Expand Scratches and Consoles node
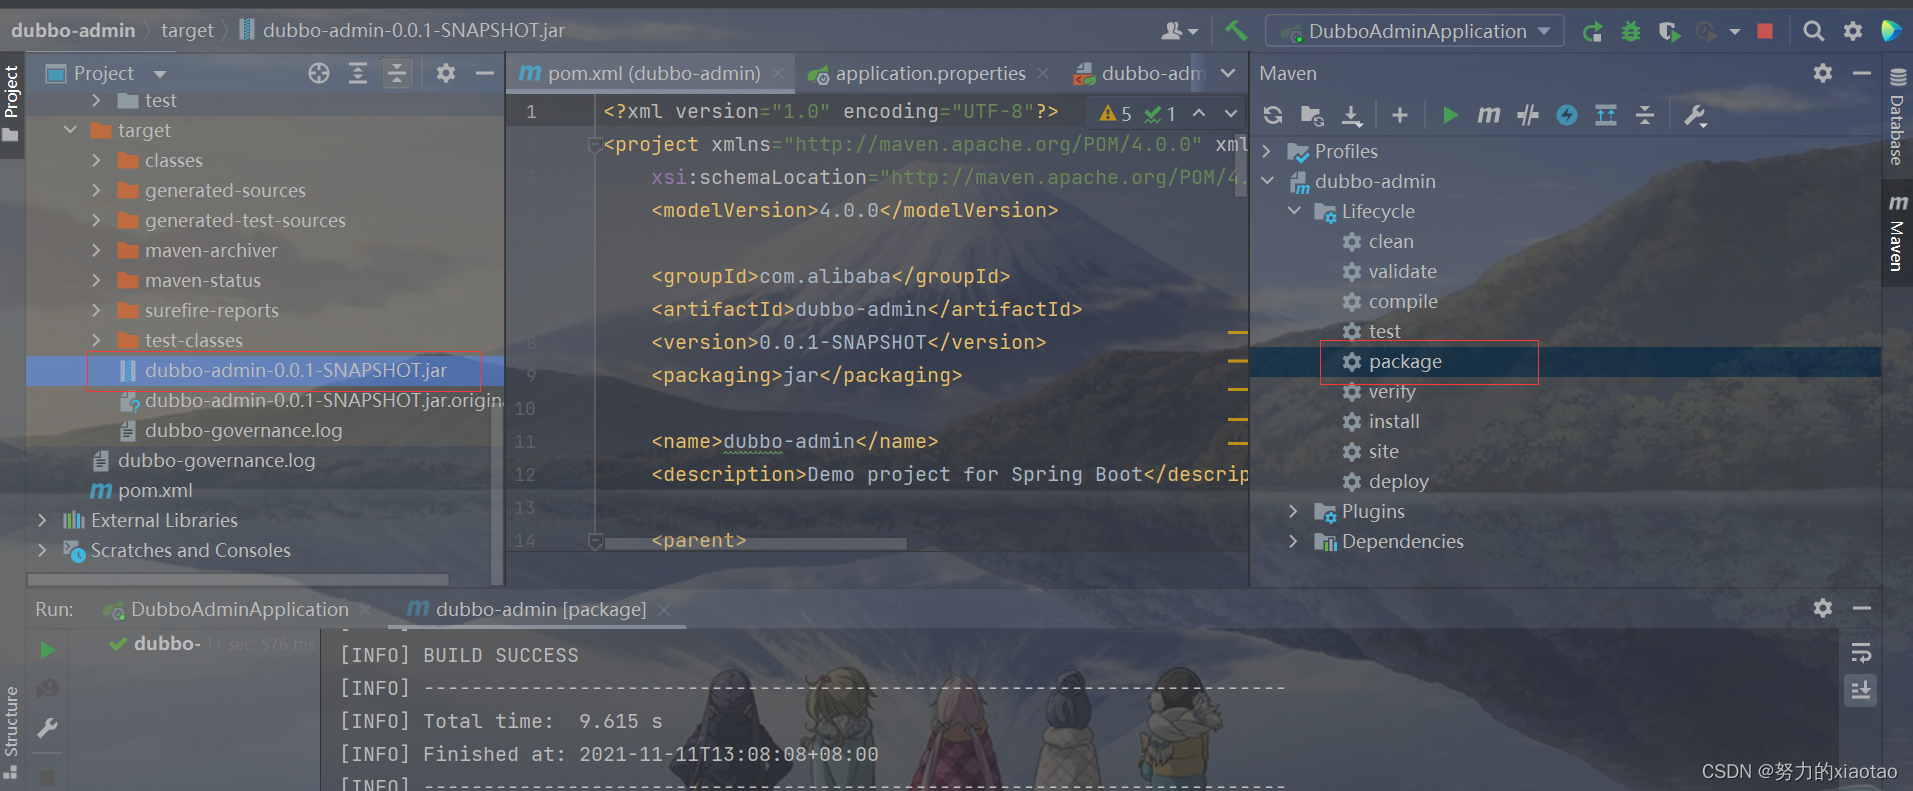The height and width of the screenshot is (791, 1913). (42, 550)
